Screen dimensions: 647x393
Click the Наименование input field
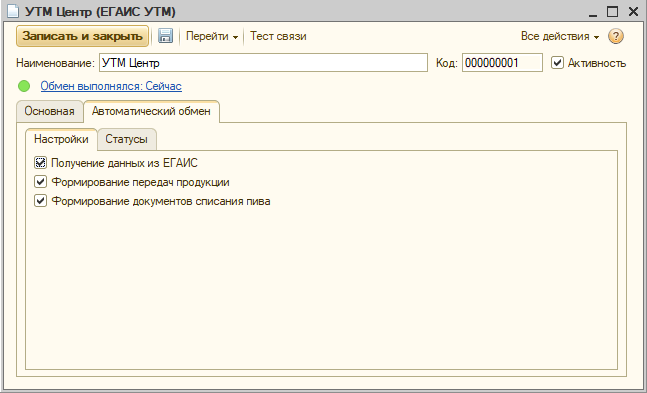coord(263,63)
